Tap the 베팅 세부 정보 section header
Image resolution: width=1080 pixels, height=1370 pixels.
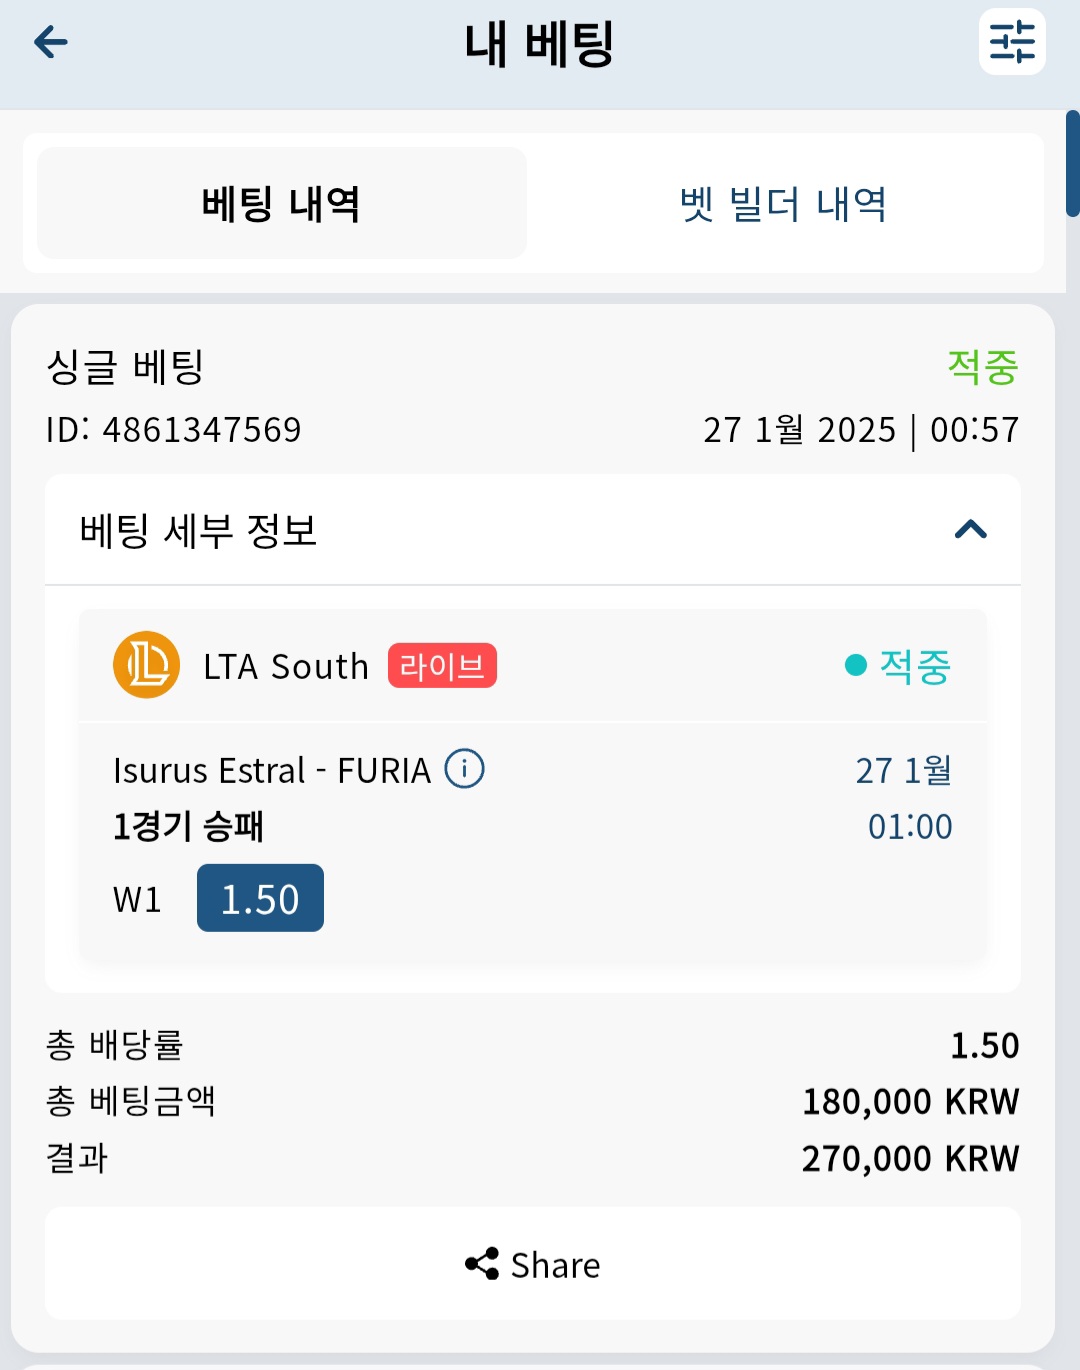(x=533, y=530)
